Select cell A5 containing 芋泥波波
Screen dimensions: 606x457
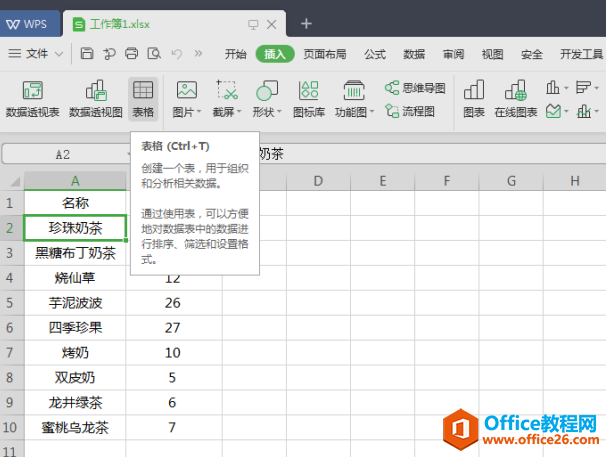pyautogui.click(x=75, y=303)
